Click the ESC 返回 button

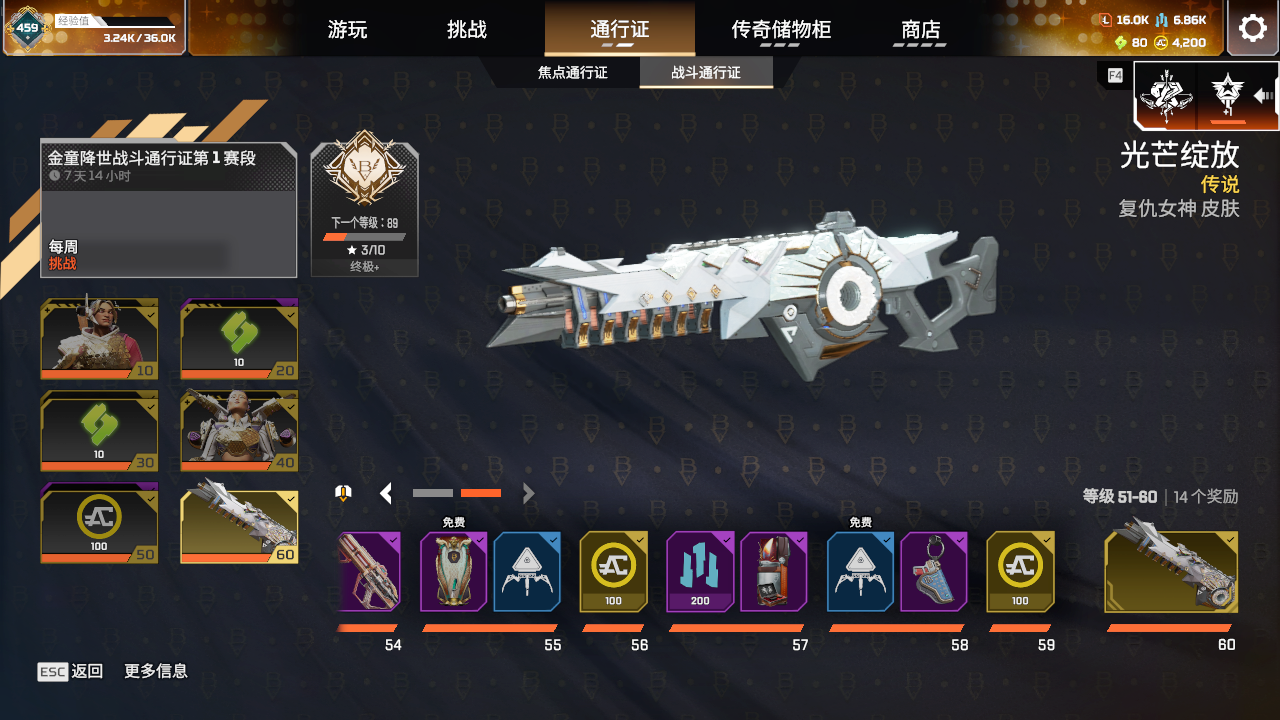point(70,671)
